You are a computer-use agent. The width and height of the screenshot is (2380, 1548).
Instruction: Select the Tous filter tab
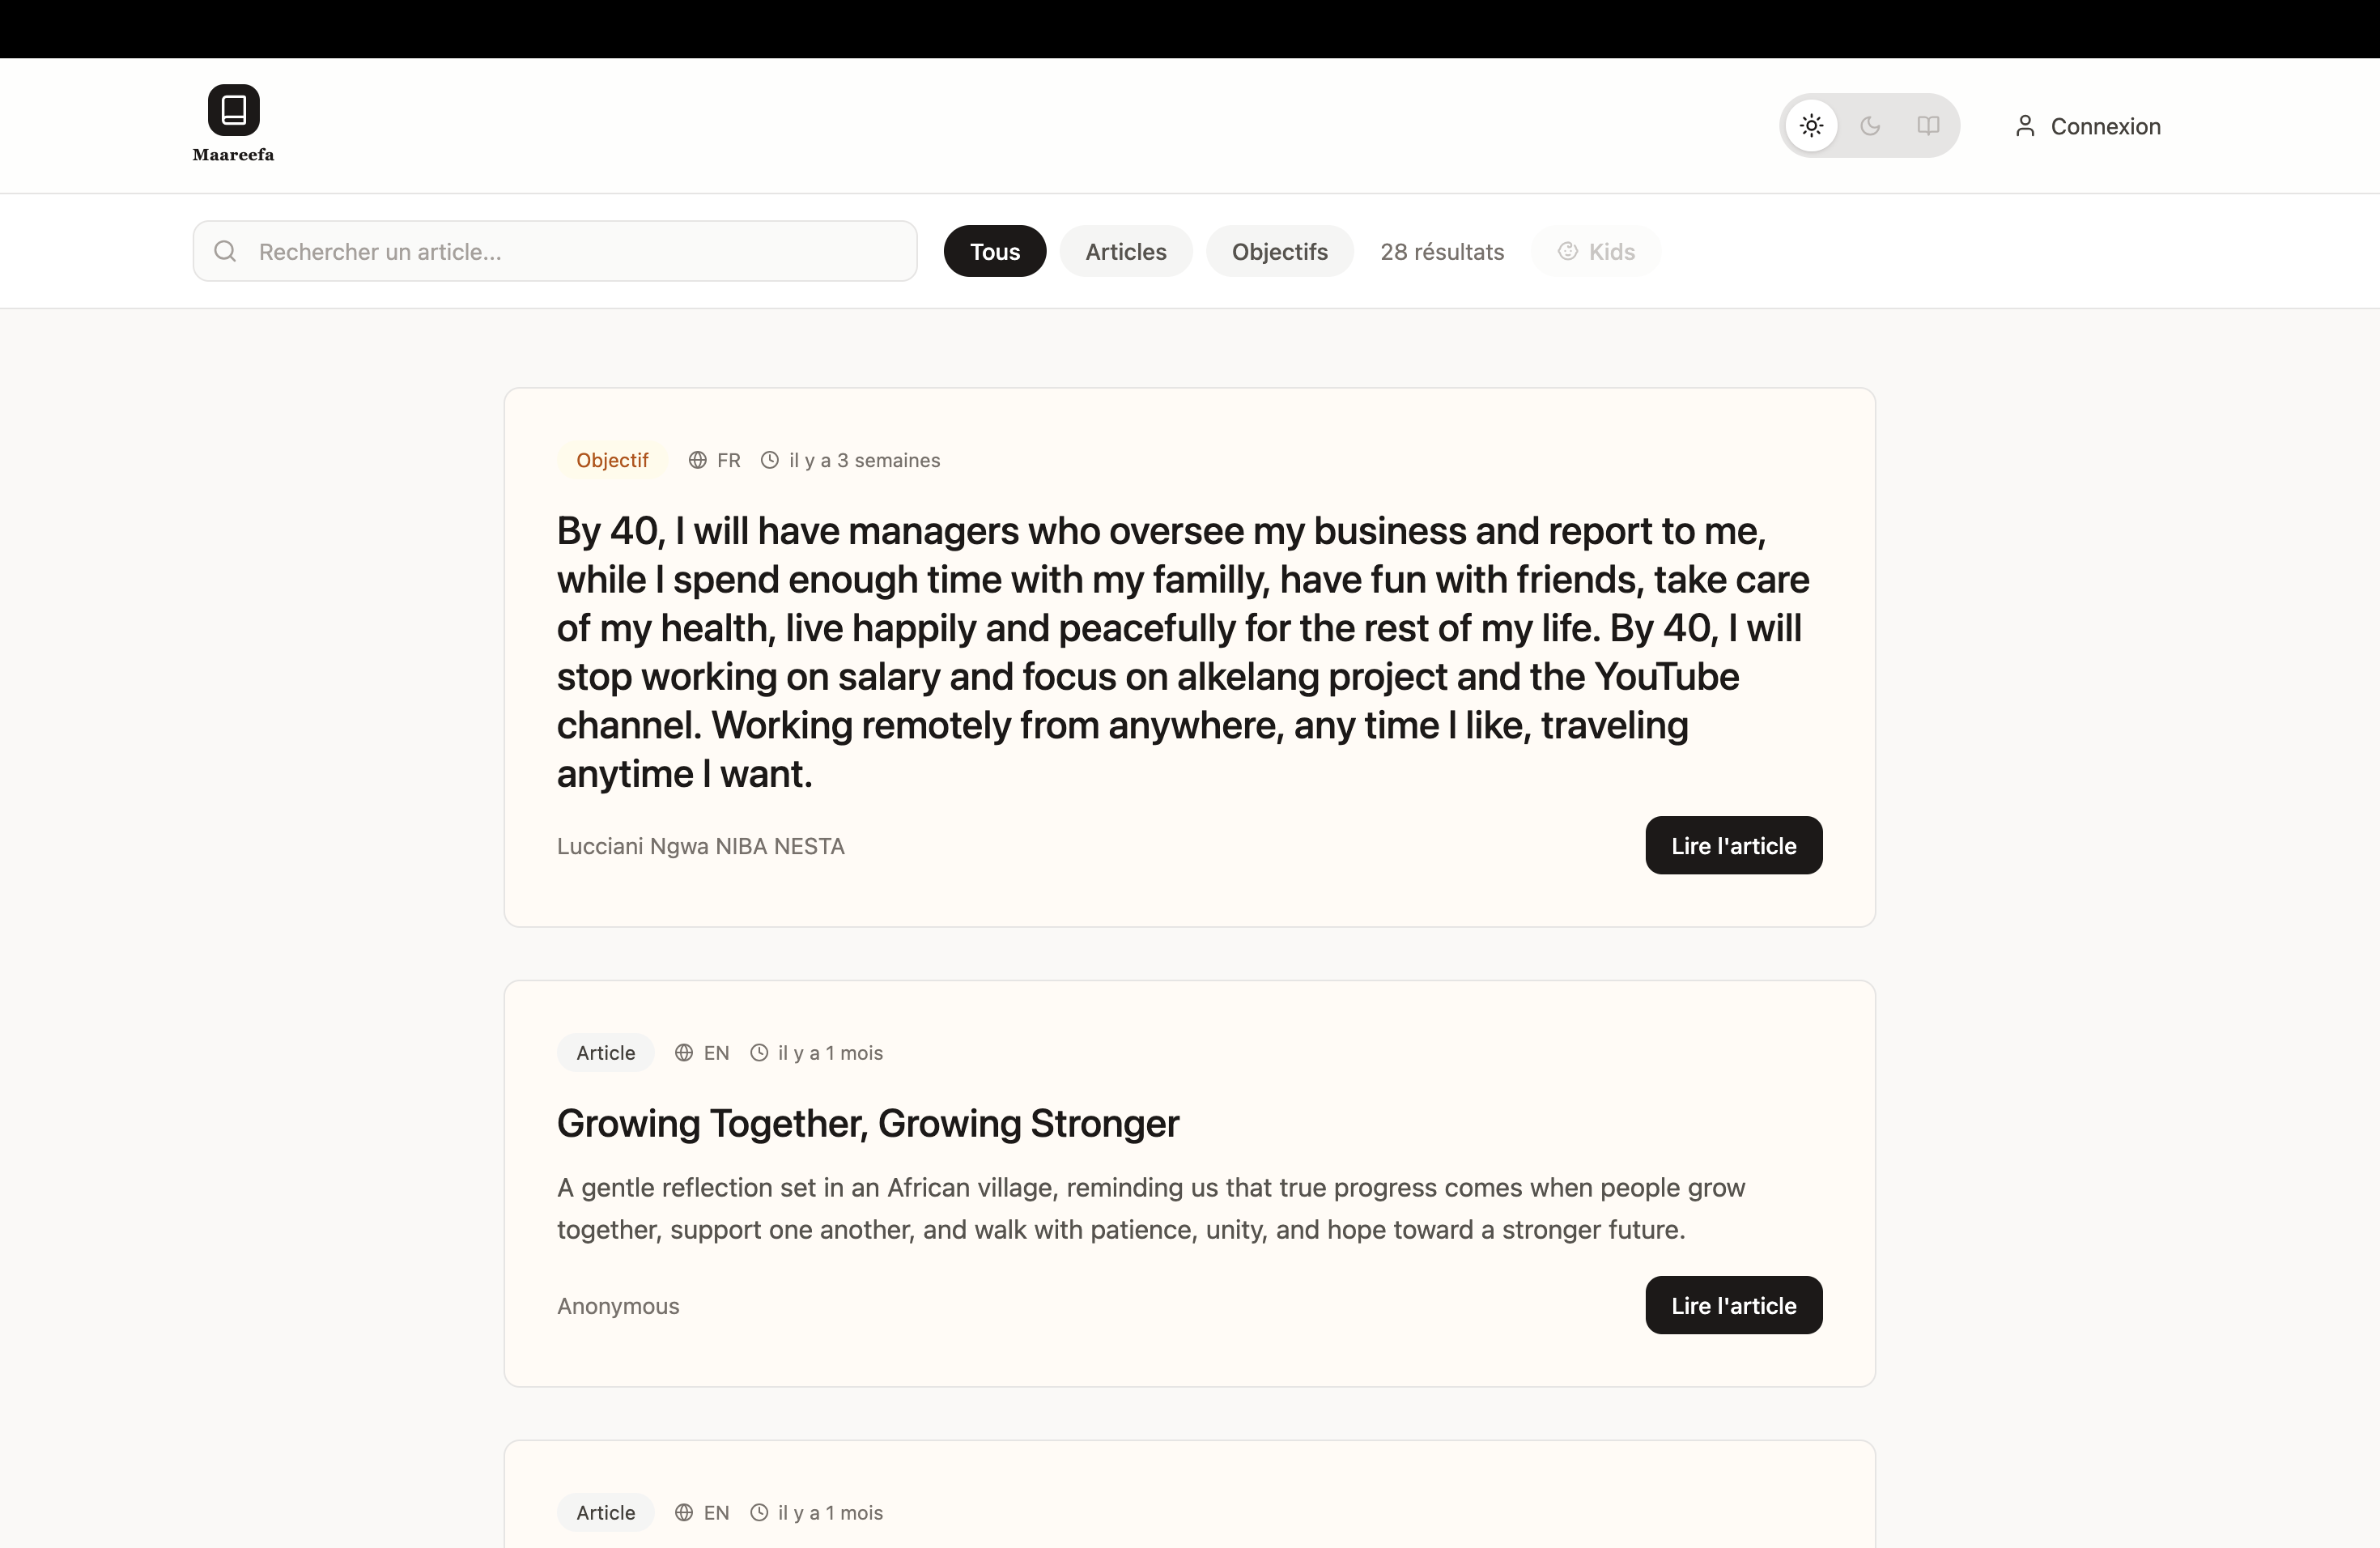click(994, 251)
